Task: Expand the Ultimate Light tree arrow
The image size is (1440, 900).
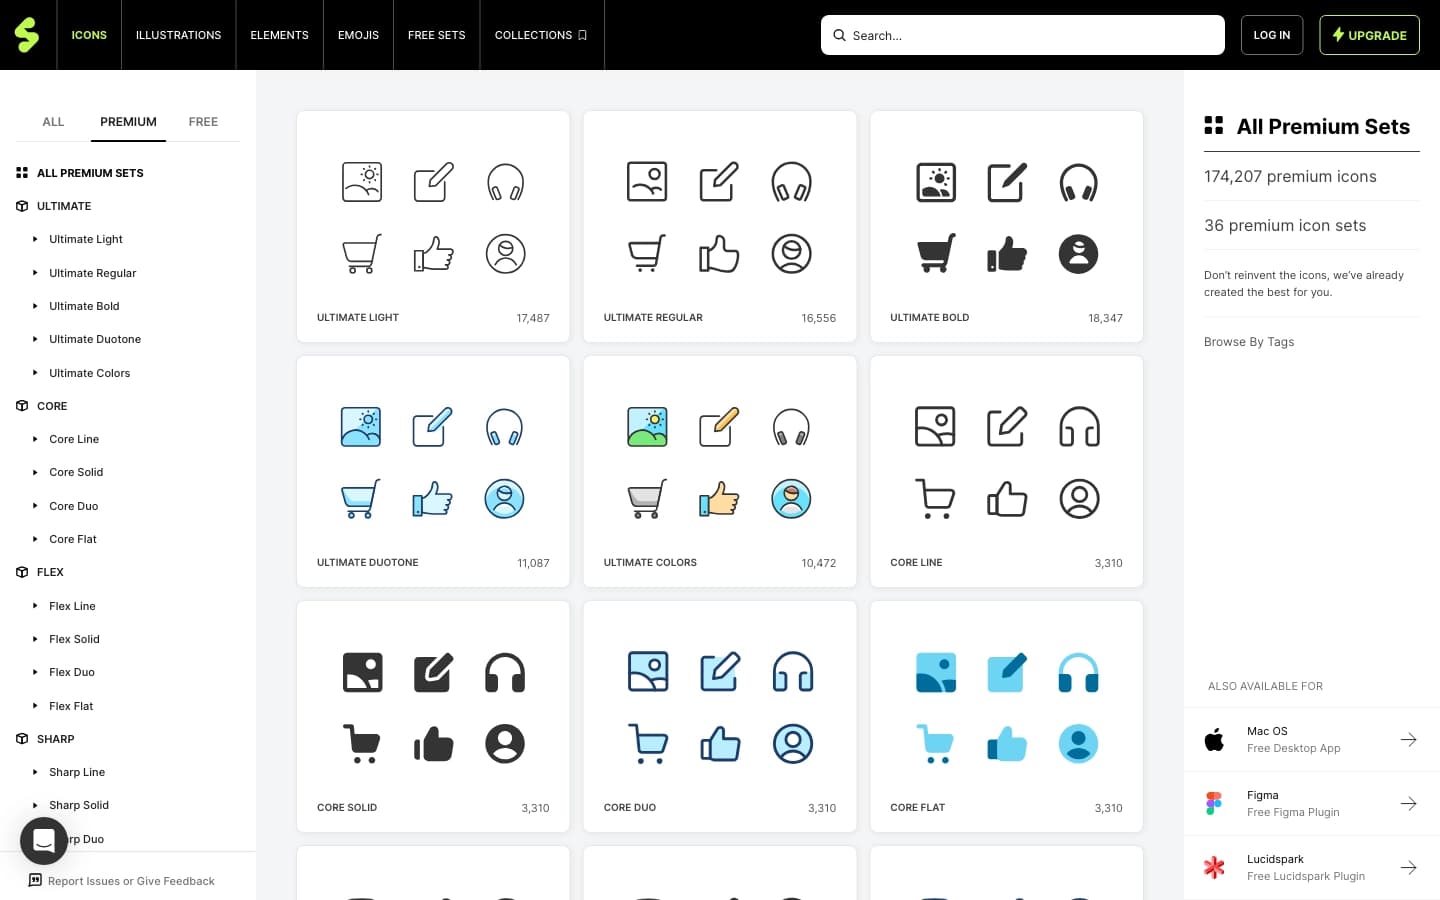Action: pos(35,239)
